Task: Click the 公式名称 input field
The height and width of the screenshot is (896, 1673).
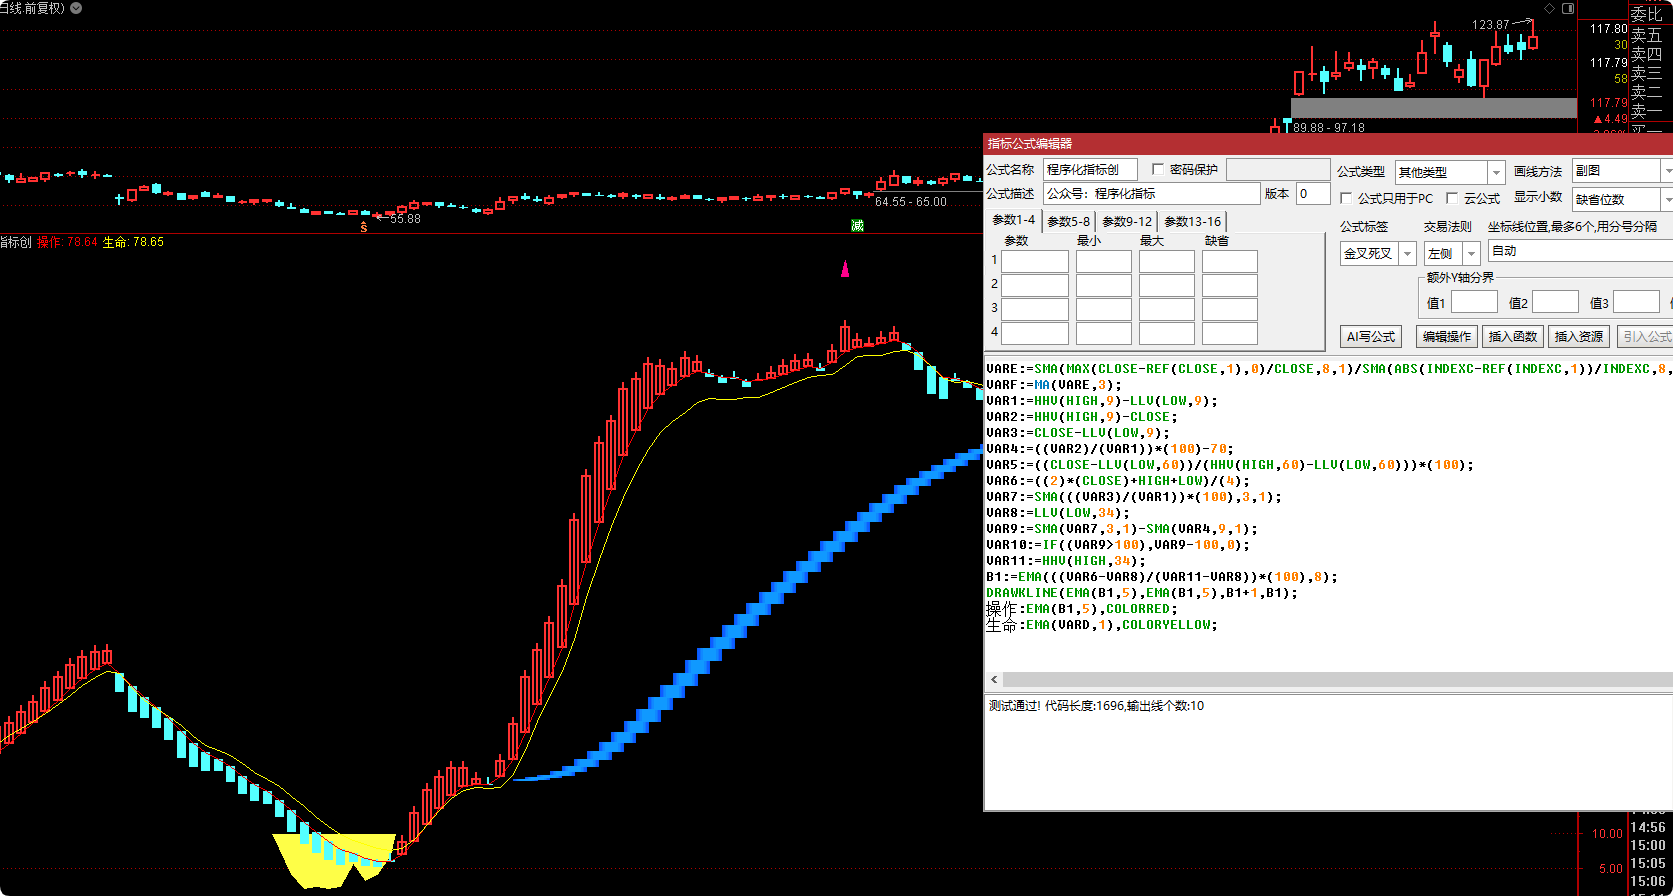Action: (x=1090, y=170)
